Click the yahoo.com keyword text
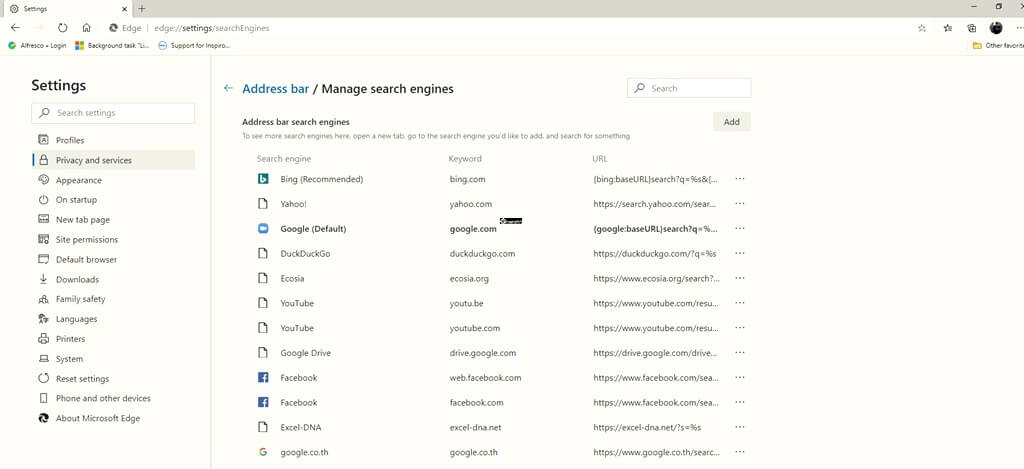This screenshot has height=469, width=1024. pos(471,204)
